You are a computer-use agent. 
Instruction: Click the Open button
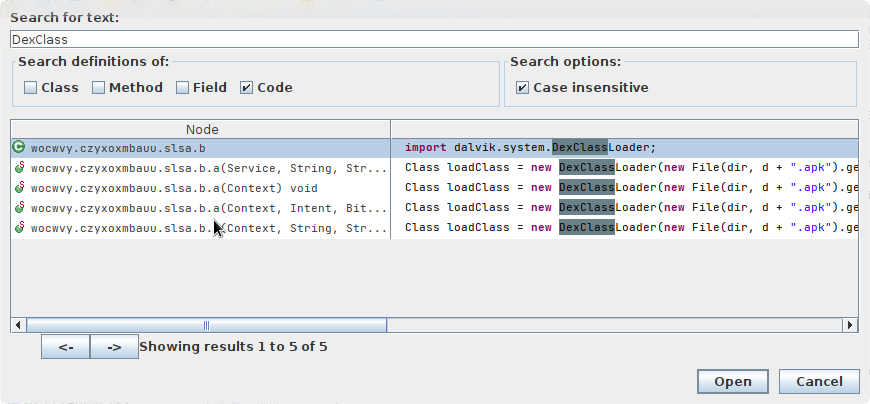(733, 382)
